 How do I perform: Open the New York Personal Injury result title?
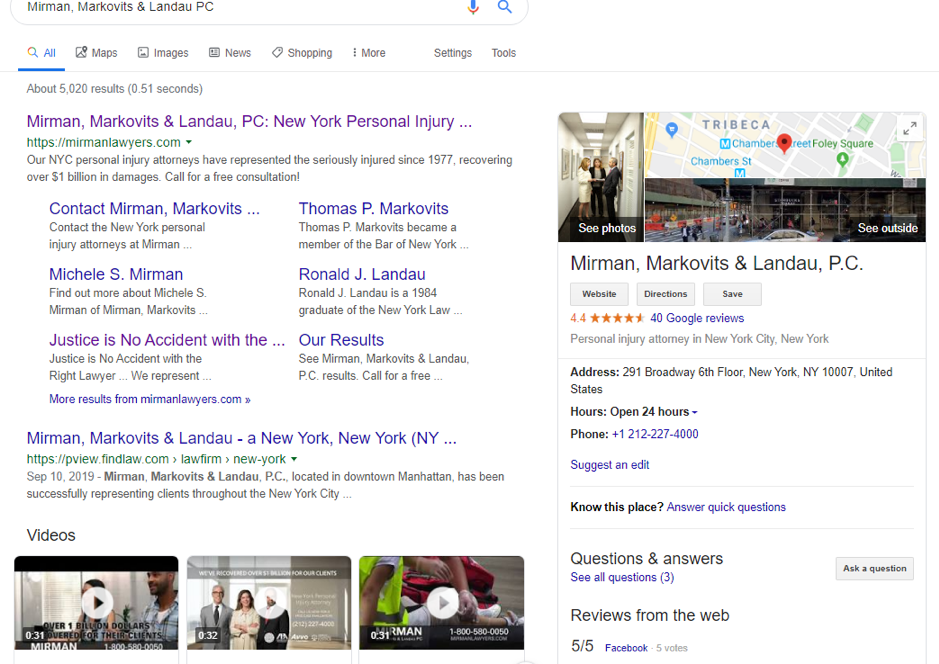click(249, 122)
